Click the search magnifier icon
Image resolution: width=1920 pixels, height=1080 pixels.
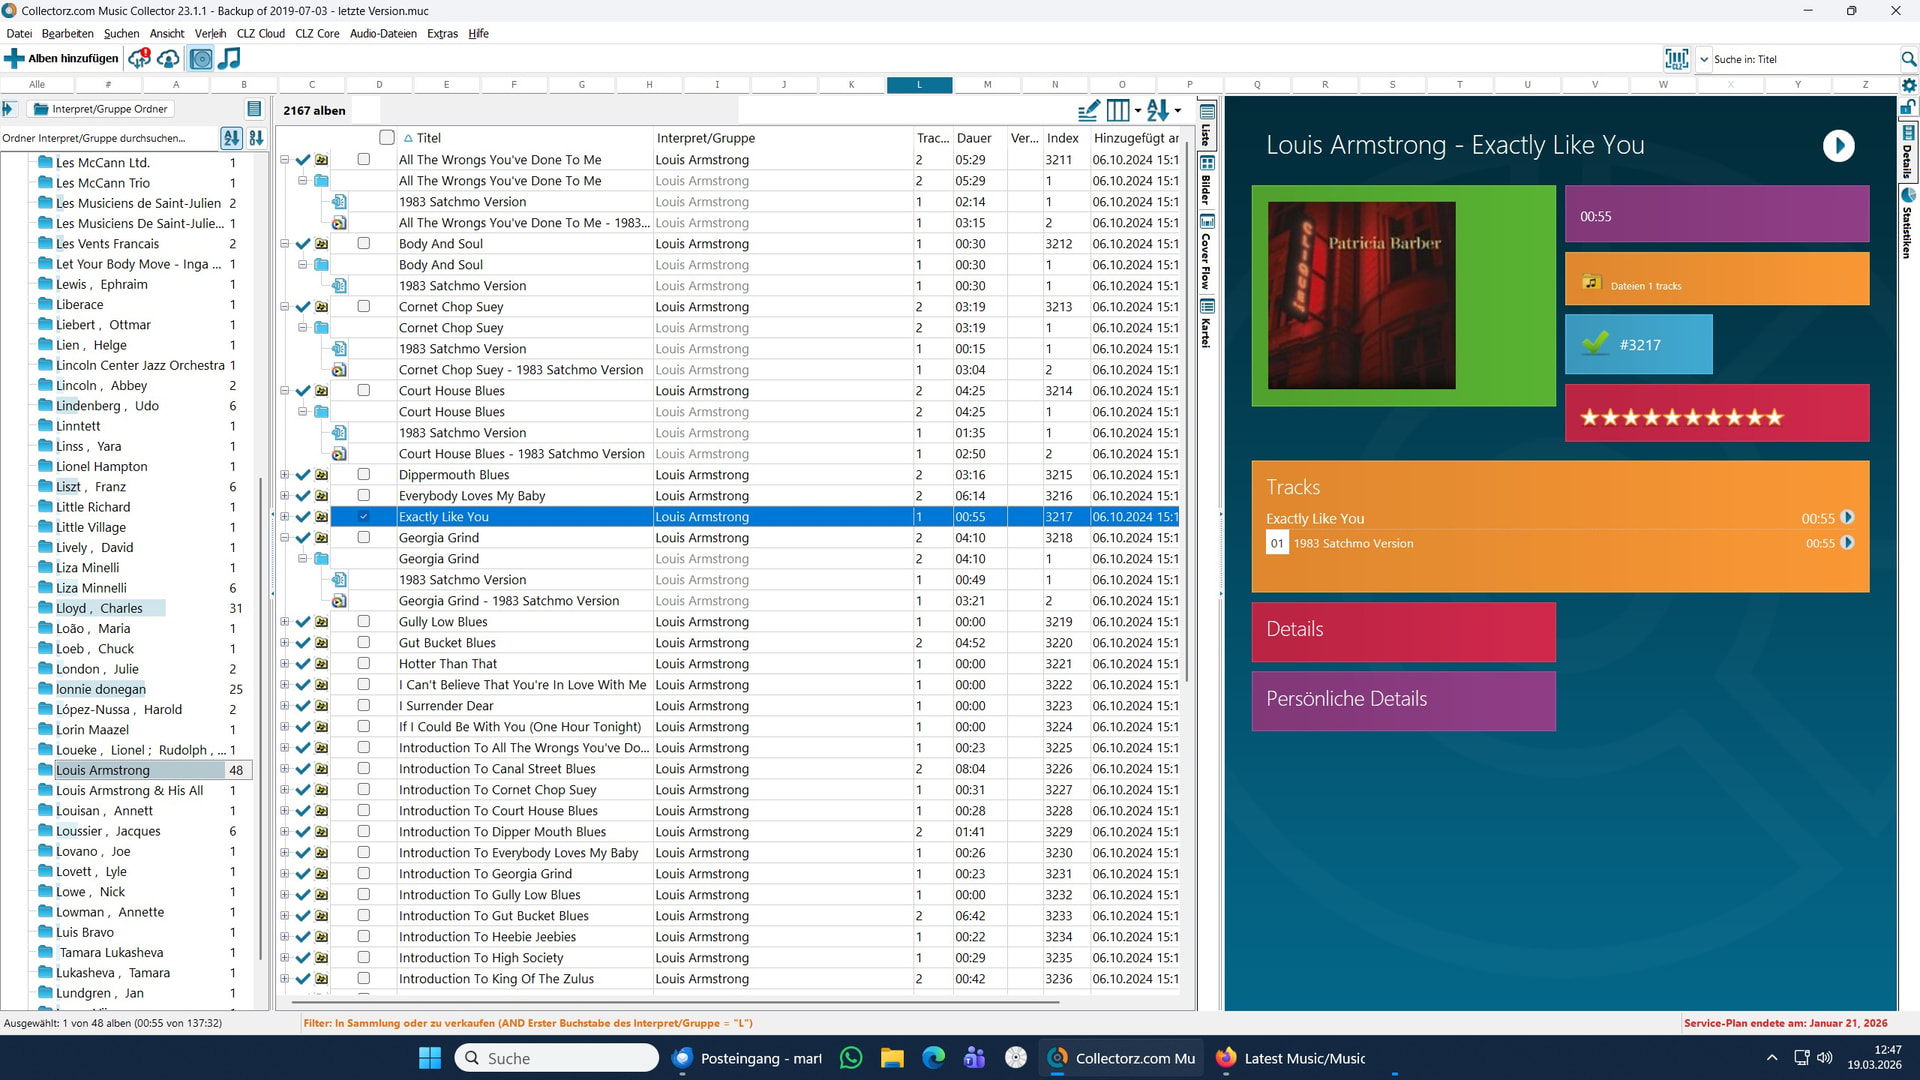(1908, 59)
